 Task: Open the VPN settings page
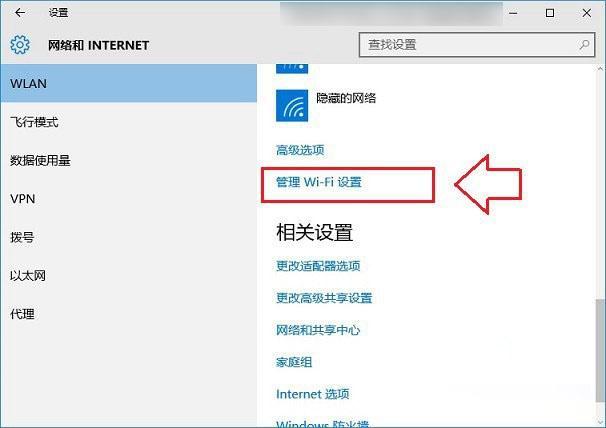[x=22, y=199]
